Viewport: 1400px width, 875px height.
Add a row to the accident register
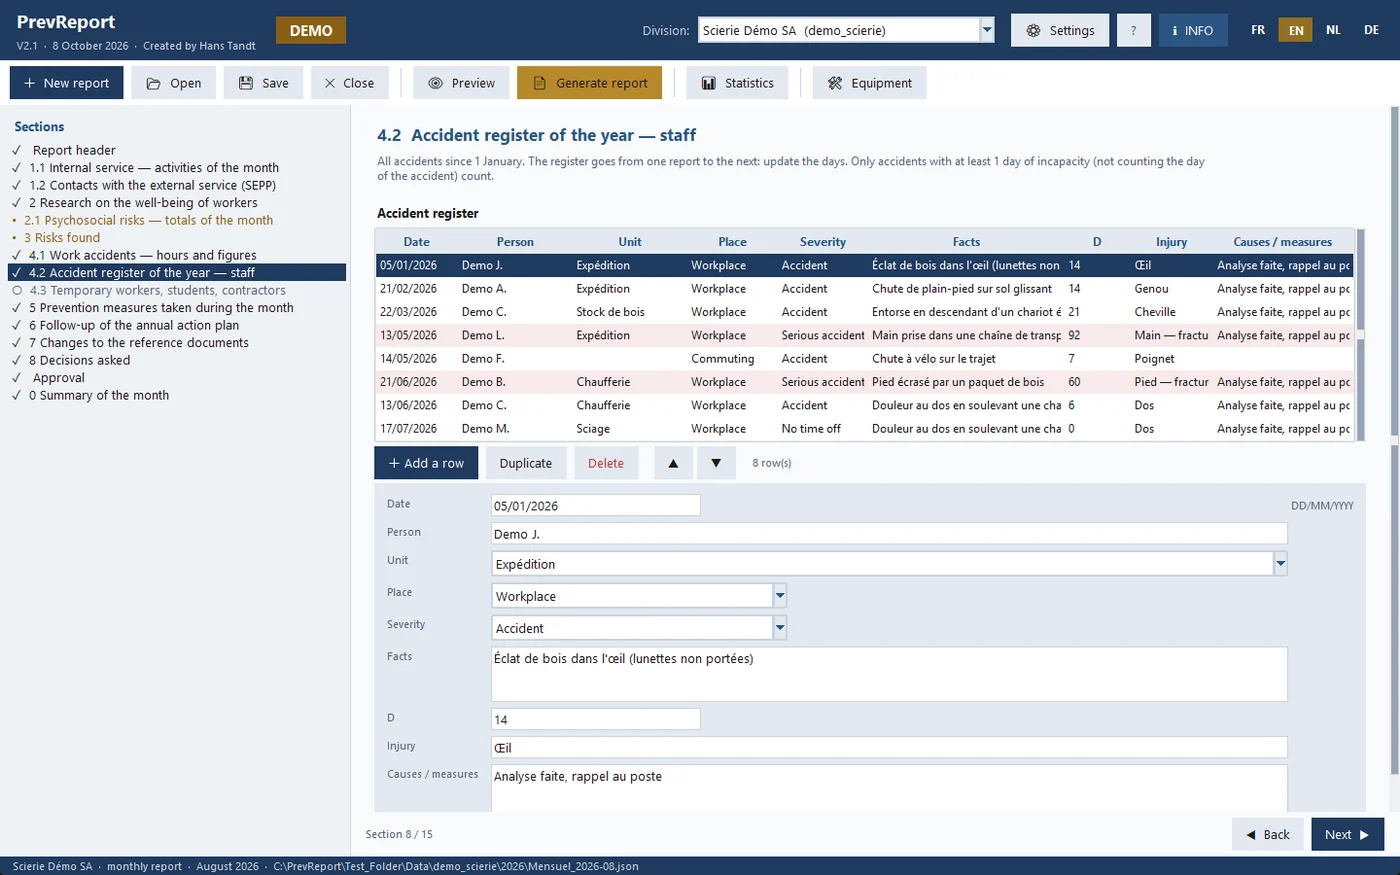(x=426, y=463)
